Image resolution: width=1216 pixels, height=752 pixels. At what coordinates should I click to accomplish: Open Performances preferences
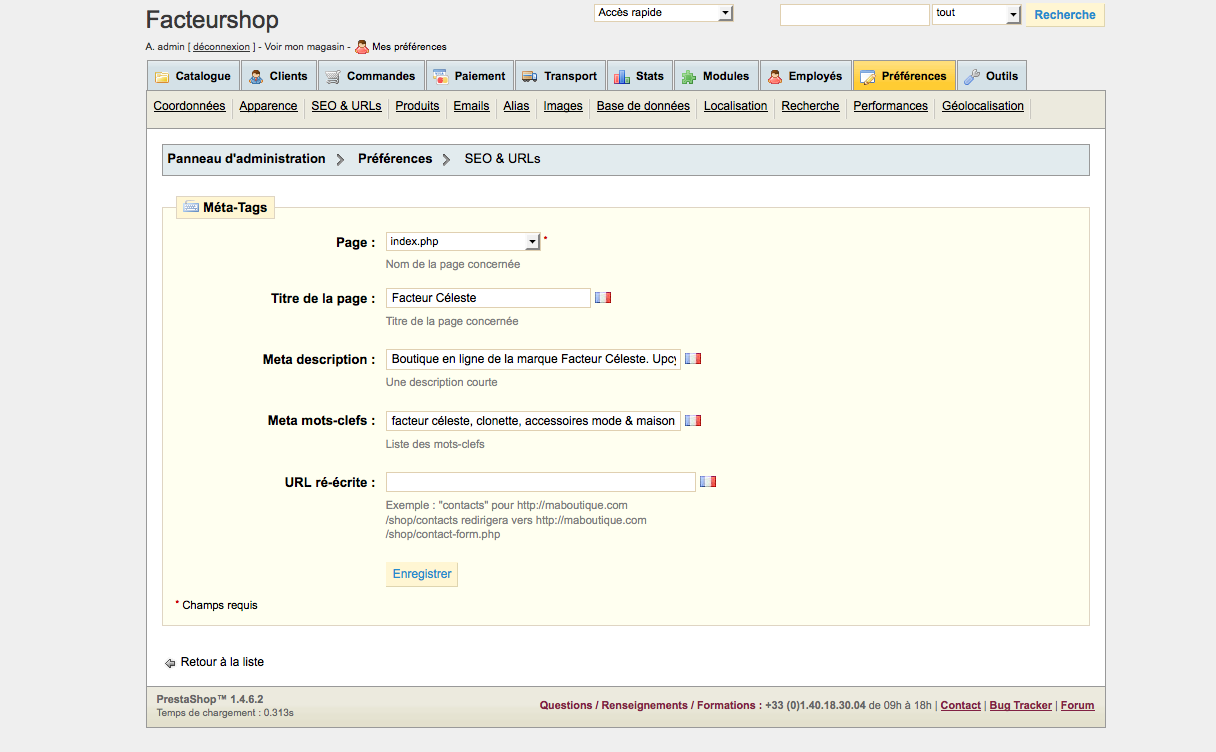890,106
